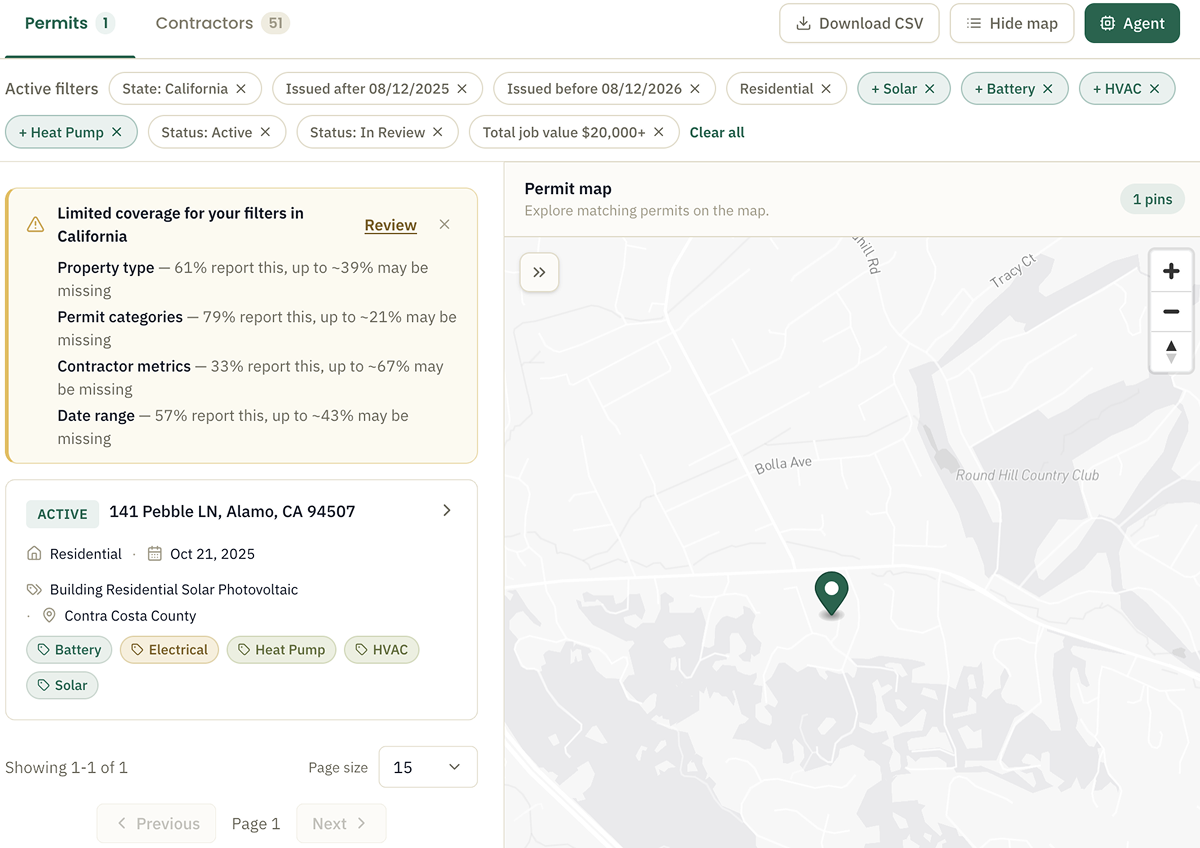This screenshot has width=1200, height=848.
Task: Collapse the list panel with double-chevron button
Action: pos(539,272)
